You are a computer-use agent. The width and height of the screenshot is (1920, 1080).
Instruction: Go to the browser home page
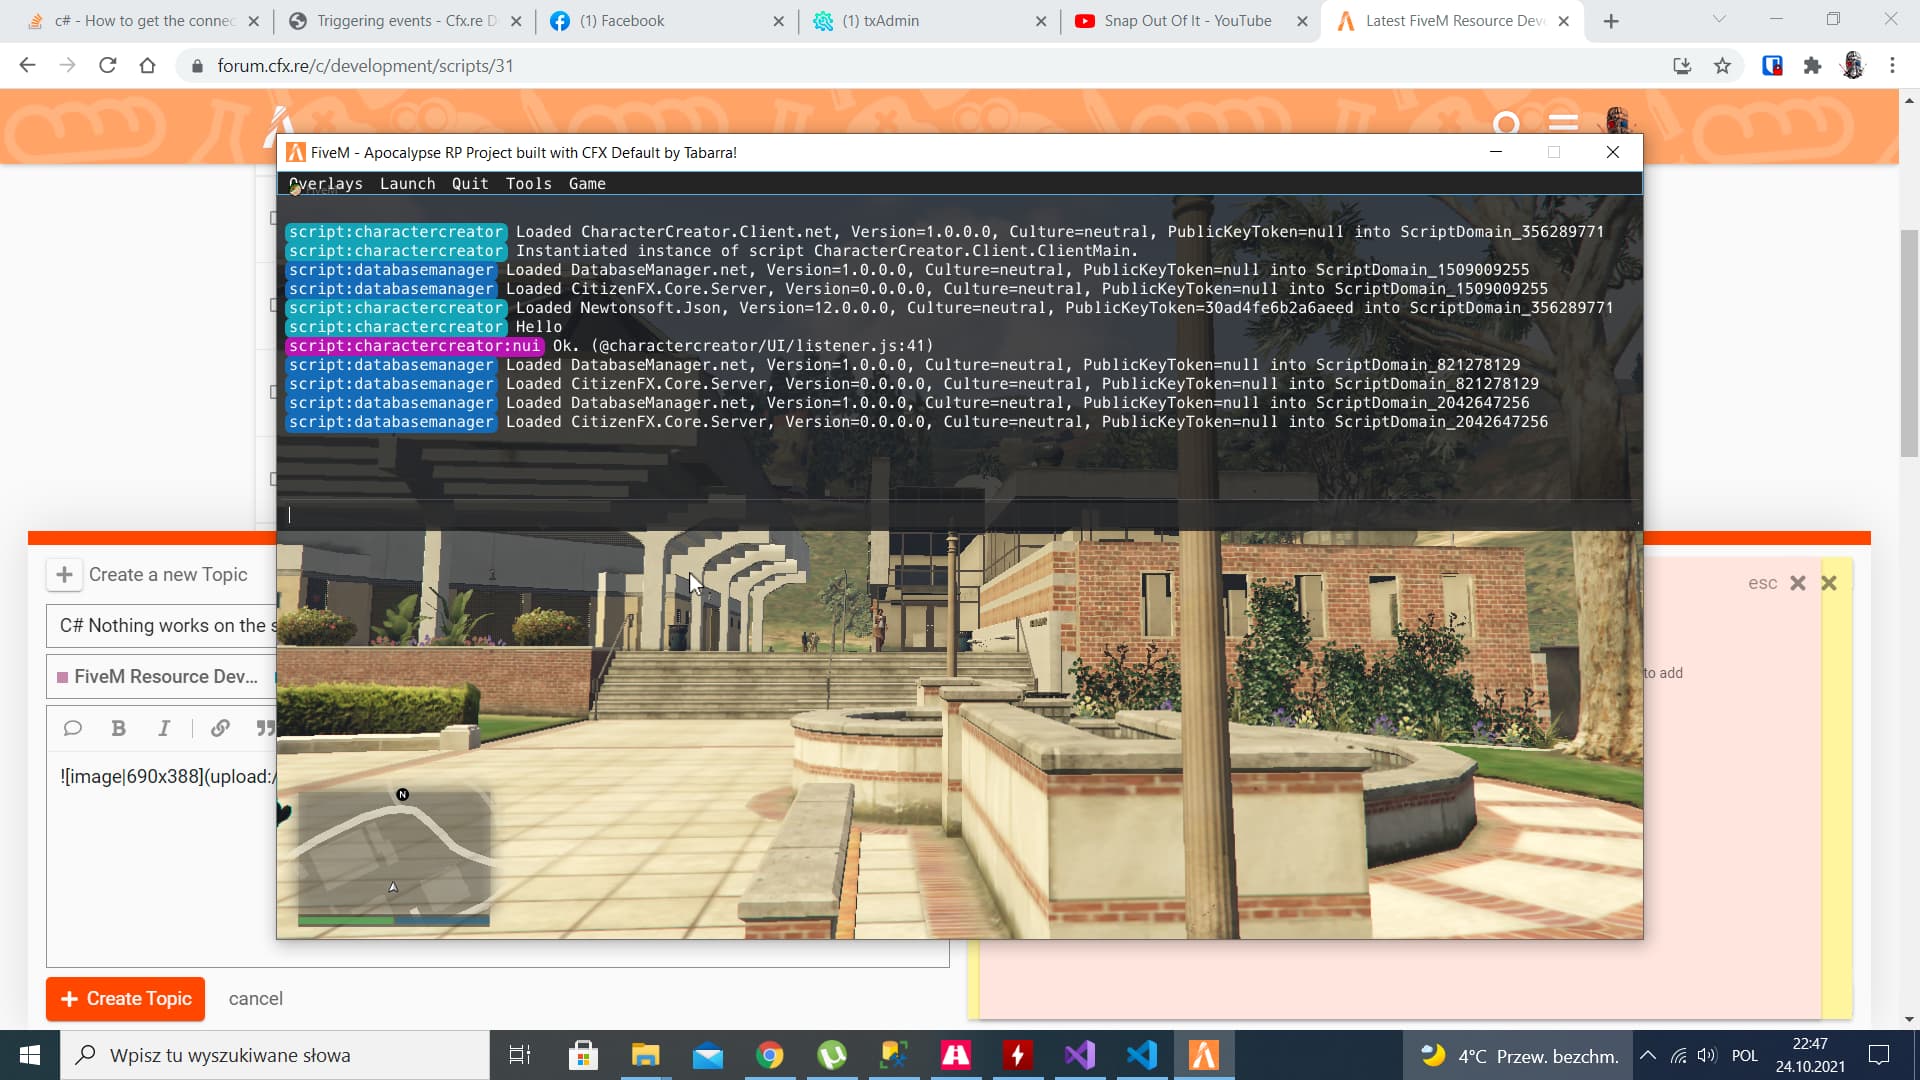pos(148,65)
